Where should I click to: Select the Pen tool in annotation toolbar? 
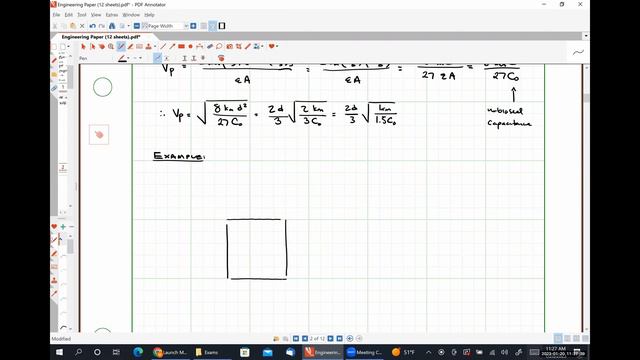[121, 47]
